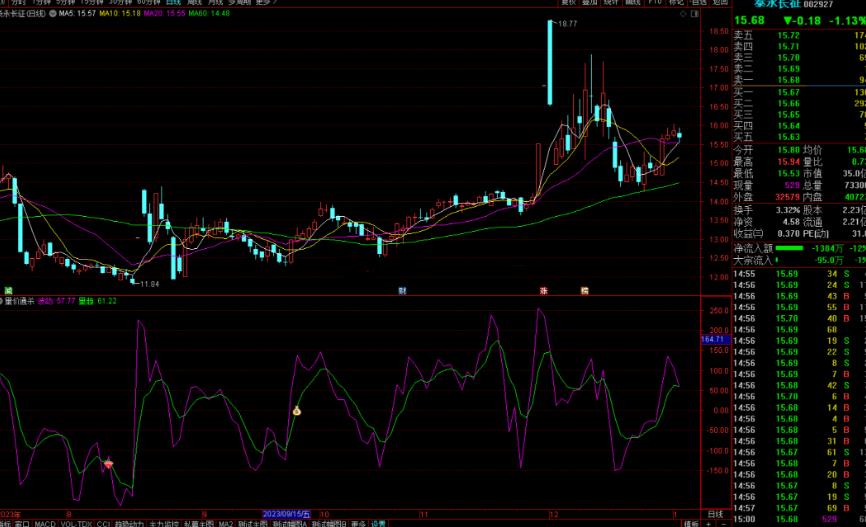Click the highlighted date marker 2023/09/15/五

(x=287, y=514)
